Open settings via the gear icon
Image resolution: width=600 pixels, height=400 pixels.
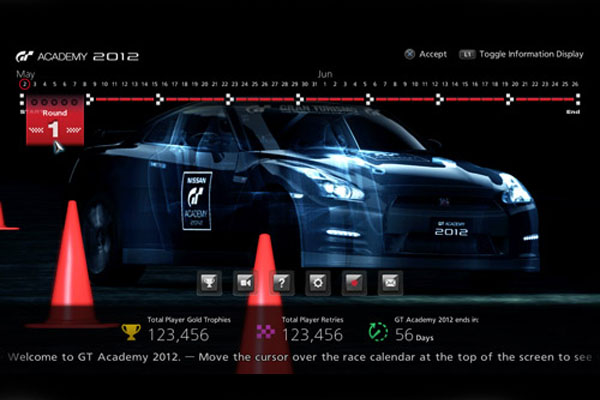[318, 282]
